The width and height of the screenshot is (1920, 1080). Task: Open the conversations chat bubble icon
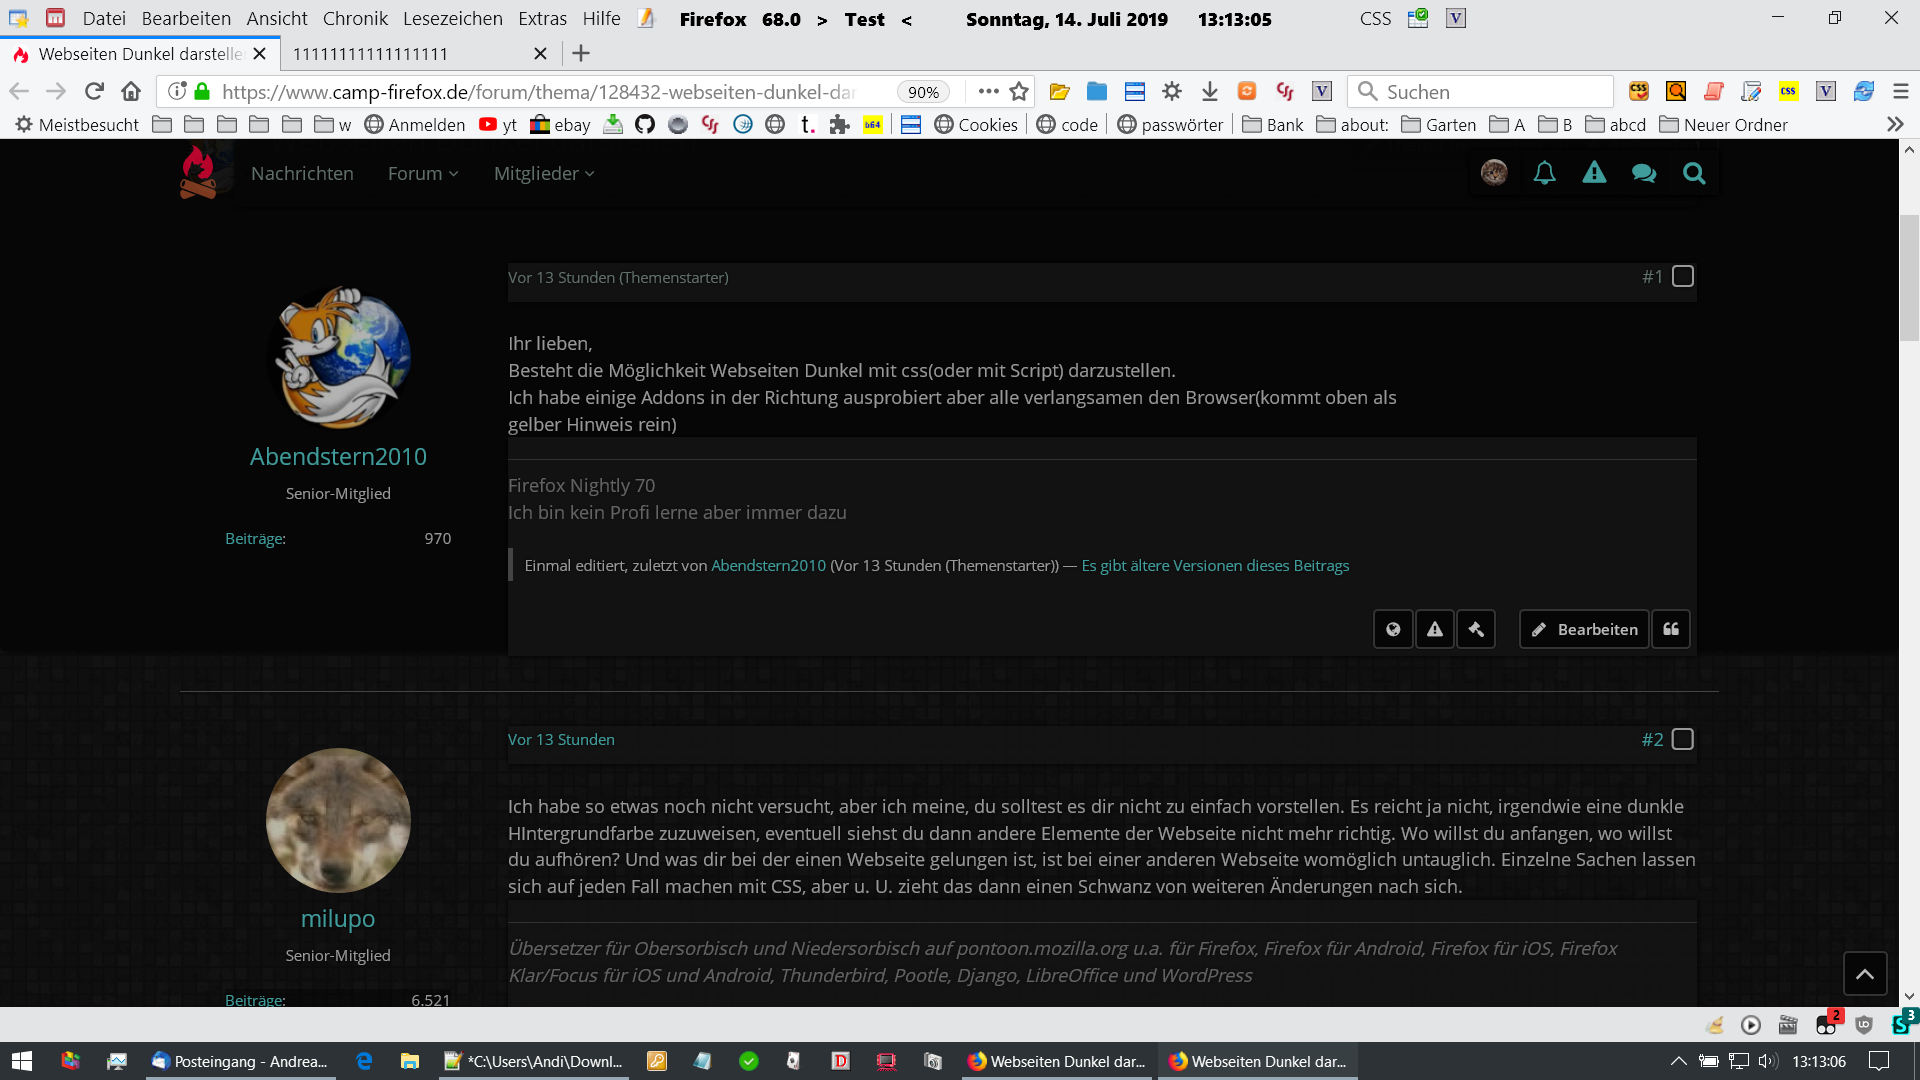tap(1643, 173)
